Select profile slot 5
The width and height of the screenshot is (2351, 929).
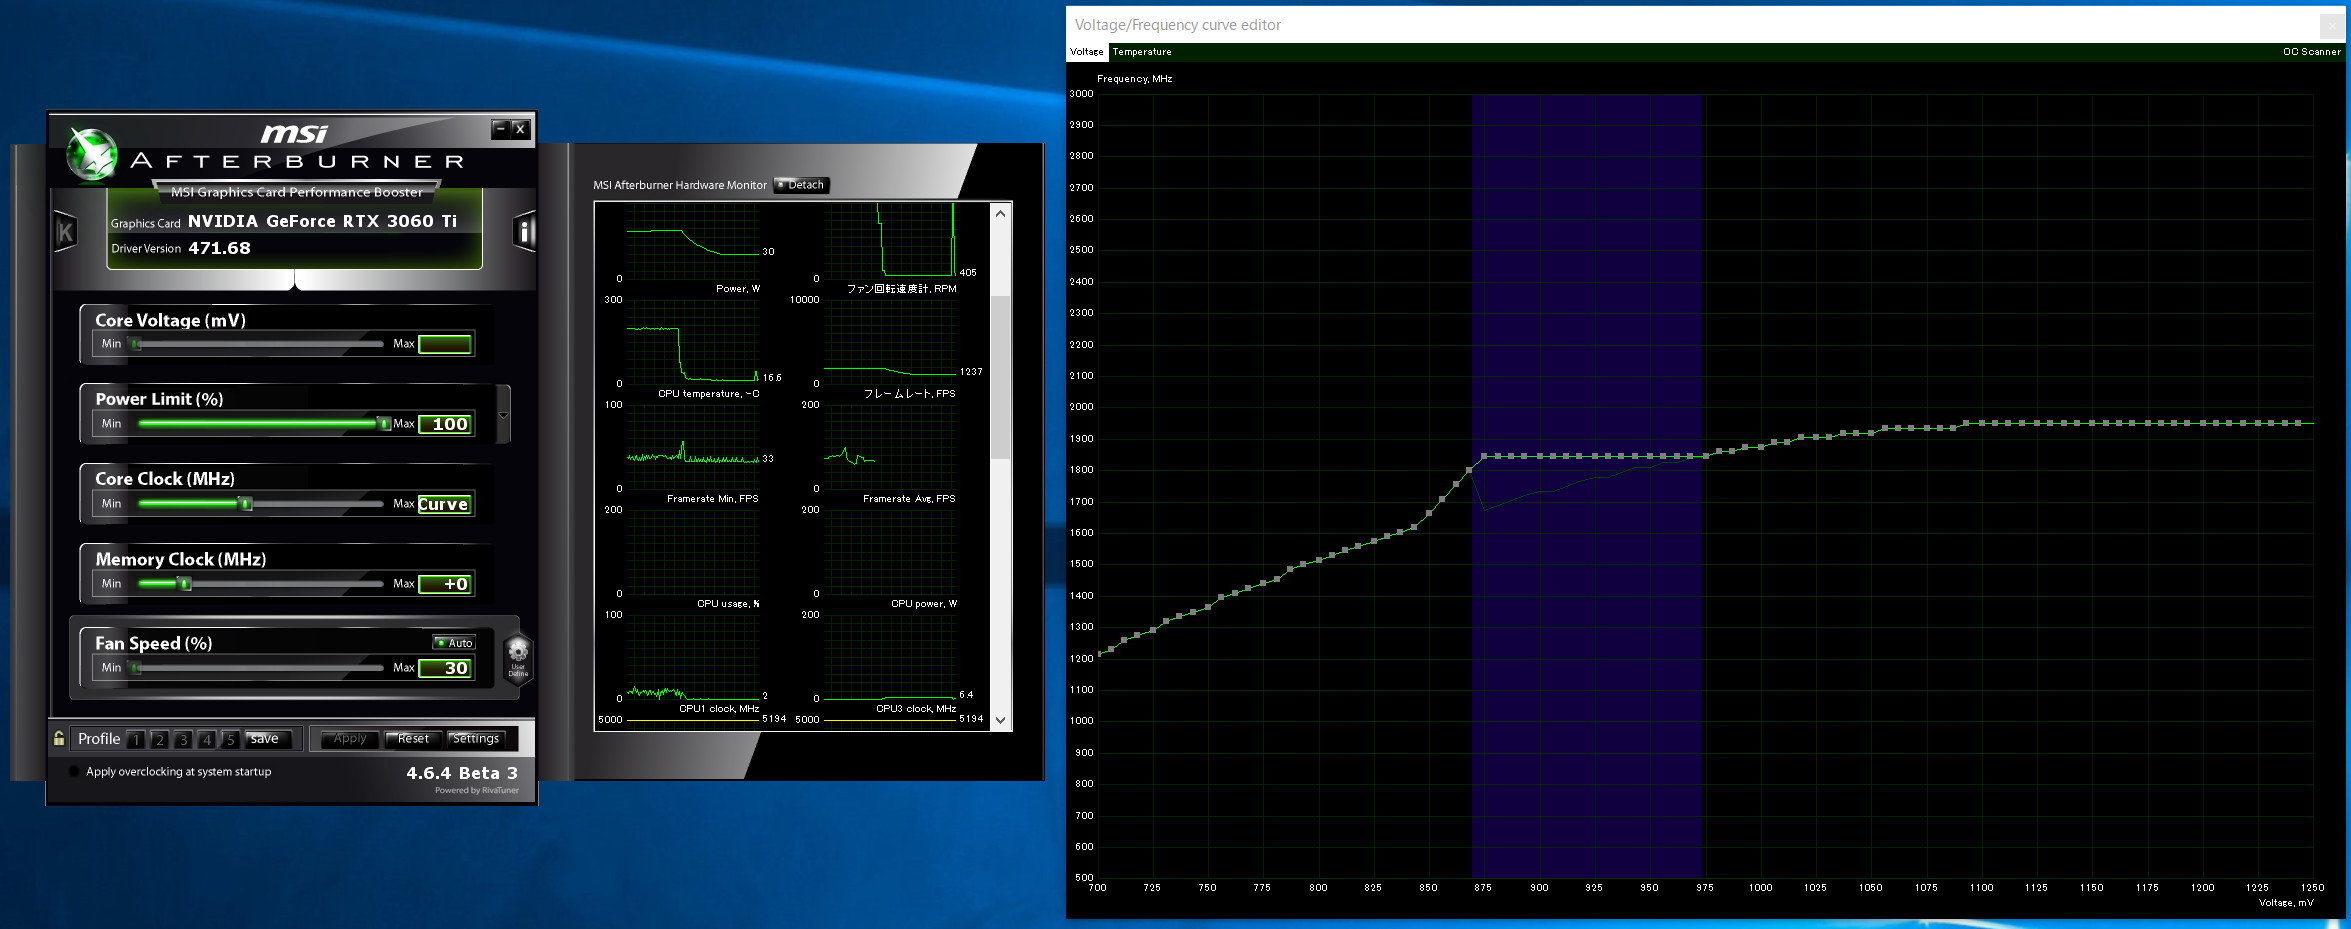(230, 740)
